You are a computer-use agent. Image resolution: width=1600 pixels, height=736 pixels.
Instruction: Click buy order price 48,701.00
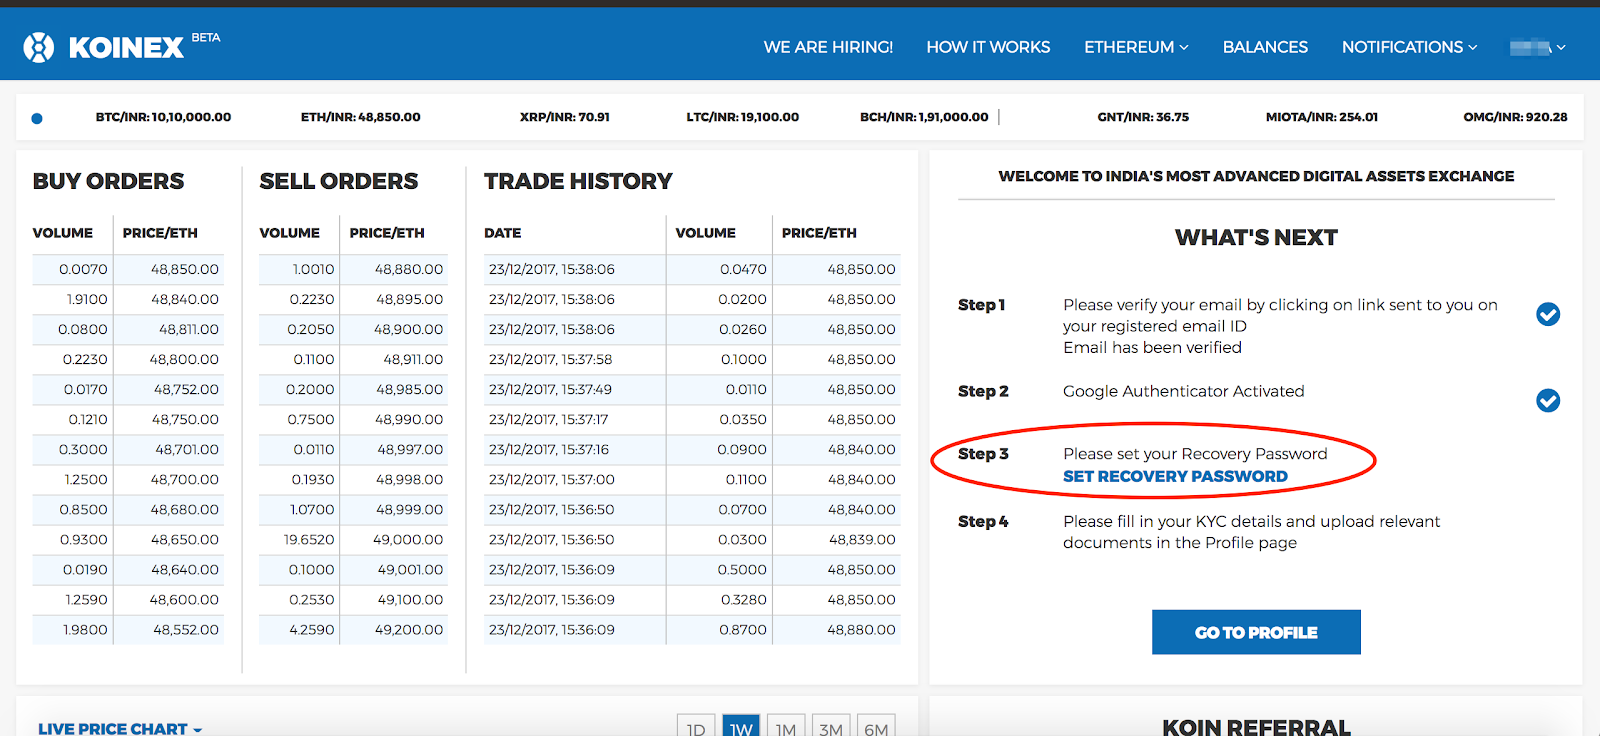pos(187,449)
